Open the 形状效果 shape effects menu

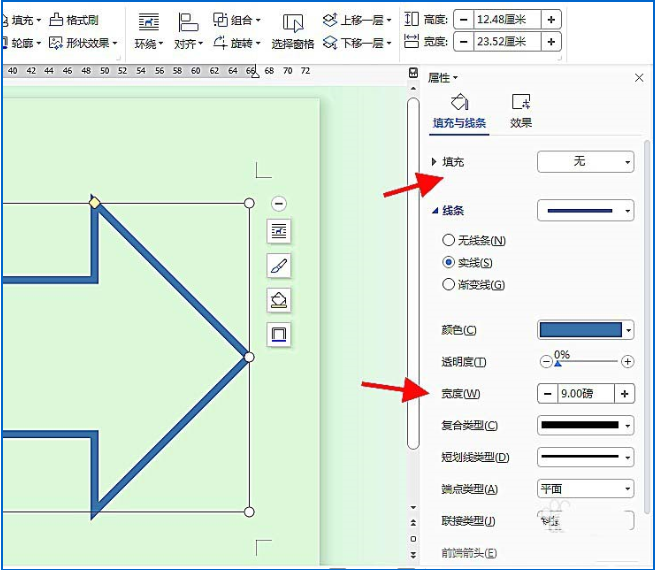point(83,43)
